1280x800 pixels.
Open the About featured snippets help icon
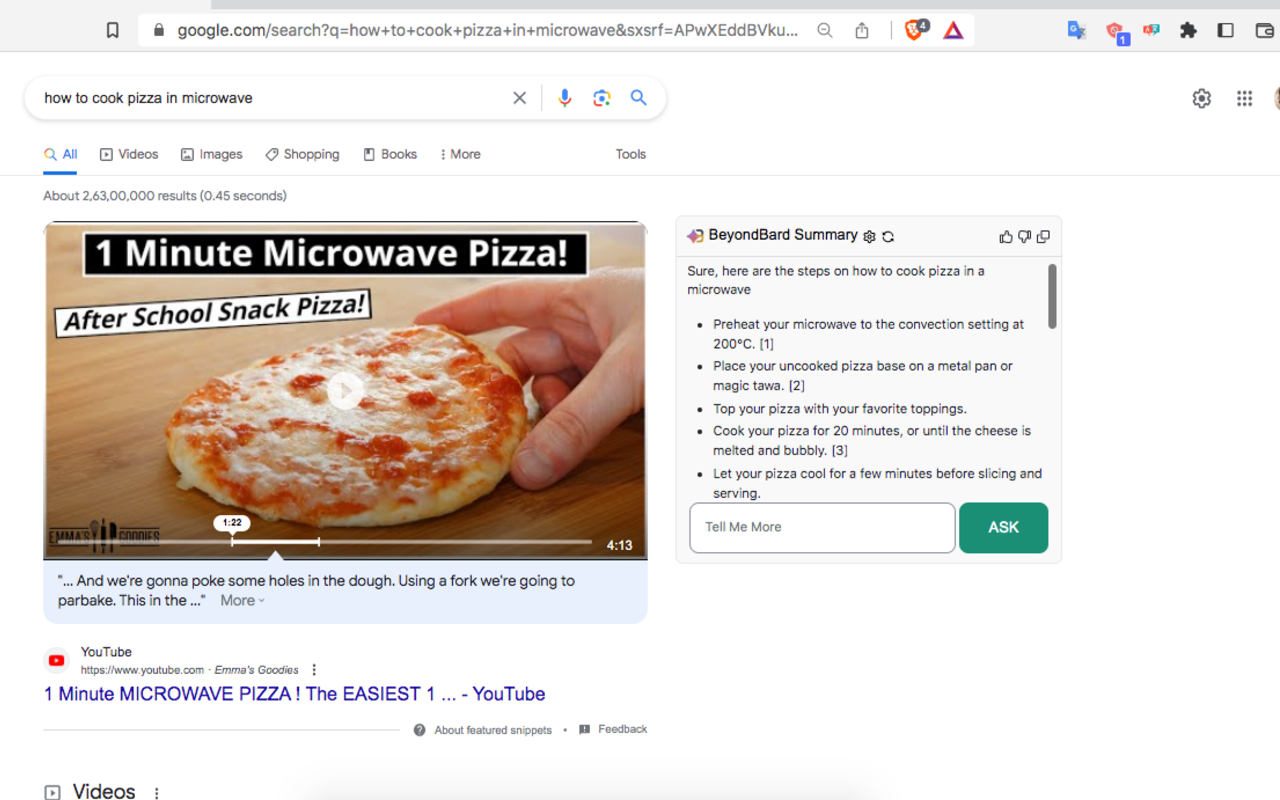click(420, 730)
